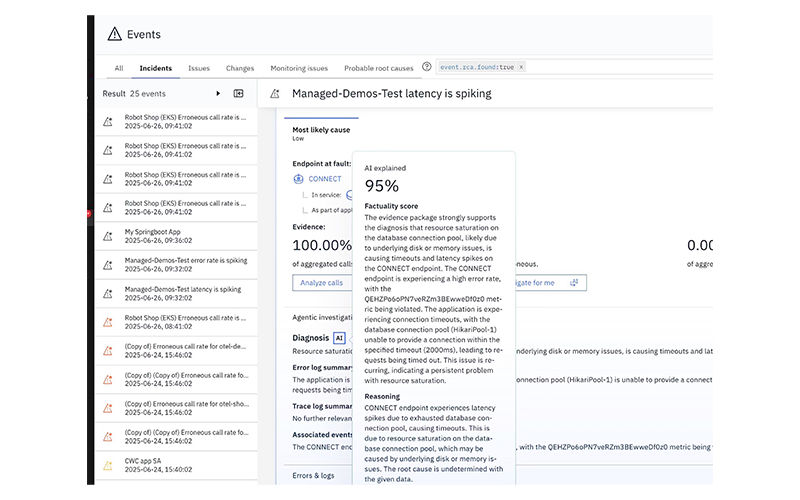Go to Probable root causes tab
Viewport: 800px width, 500px height.
[x=378, y=68]
